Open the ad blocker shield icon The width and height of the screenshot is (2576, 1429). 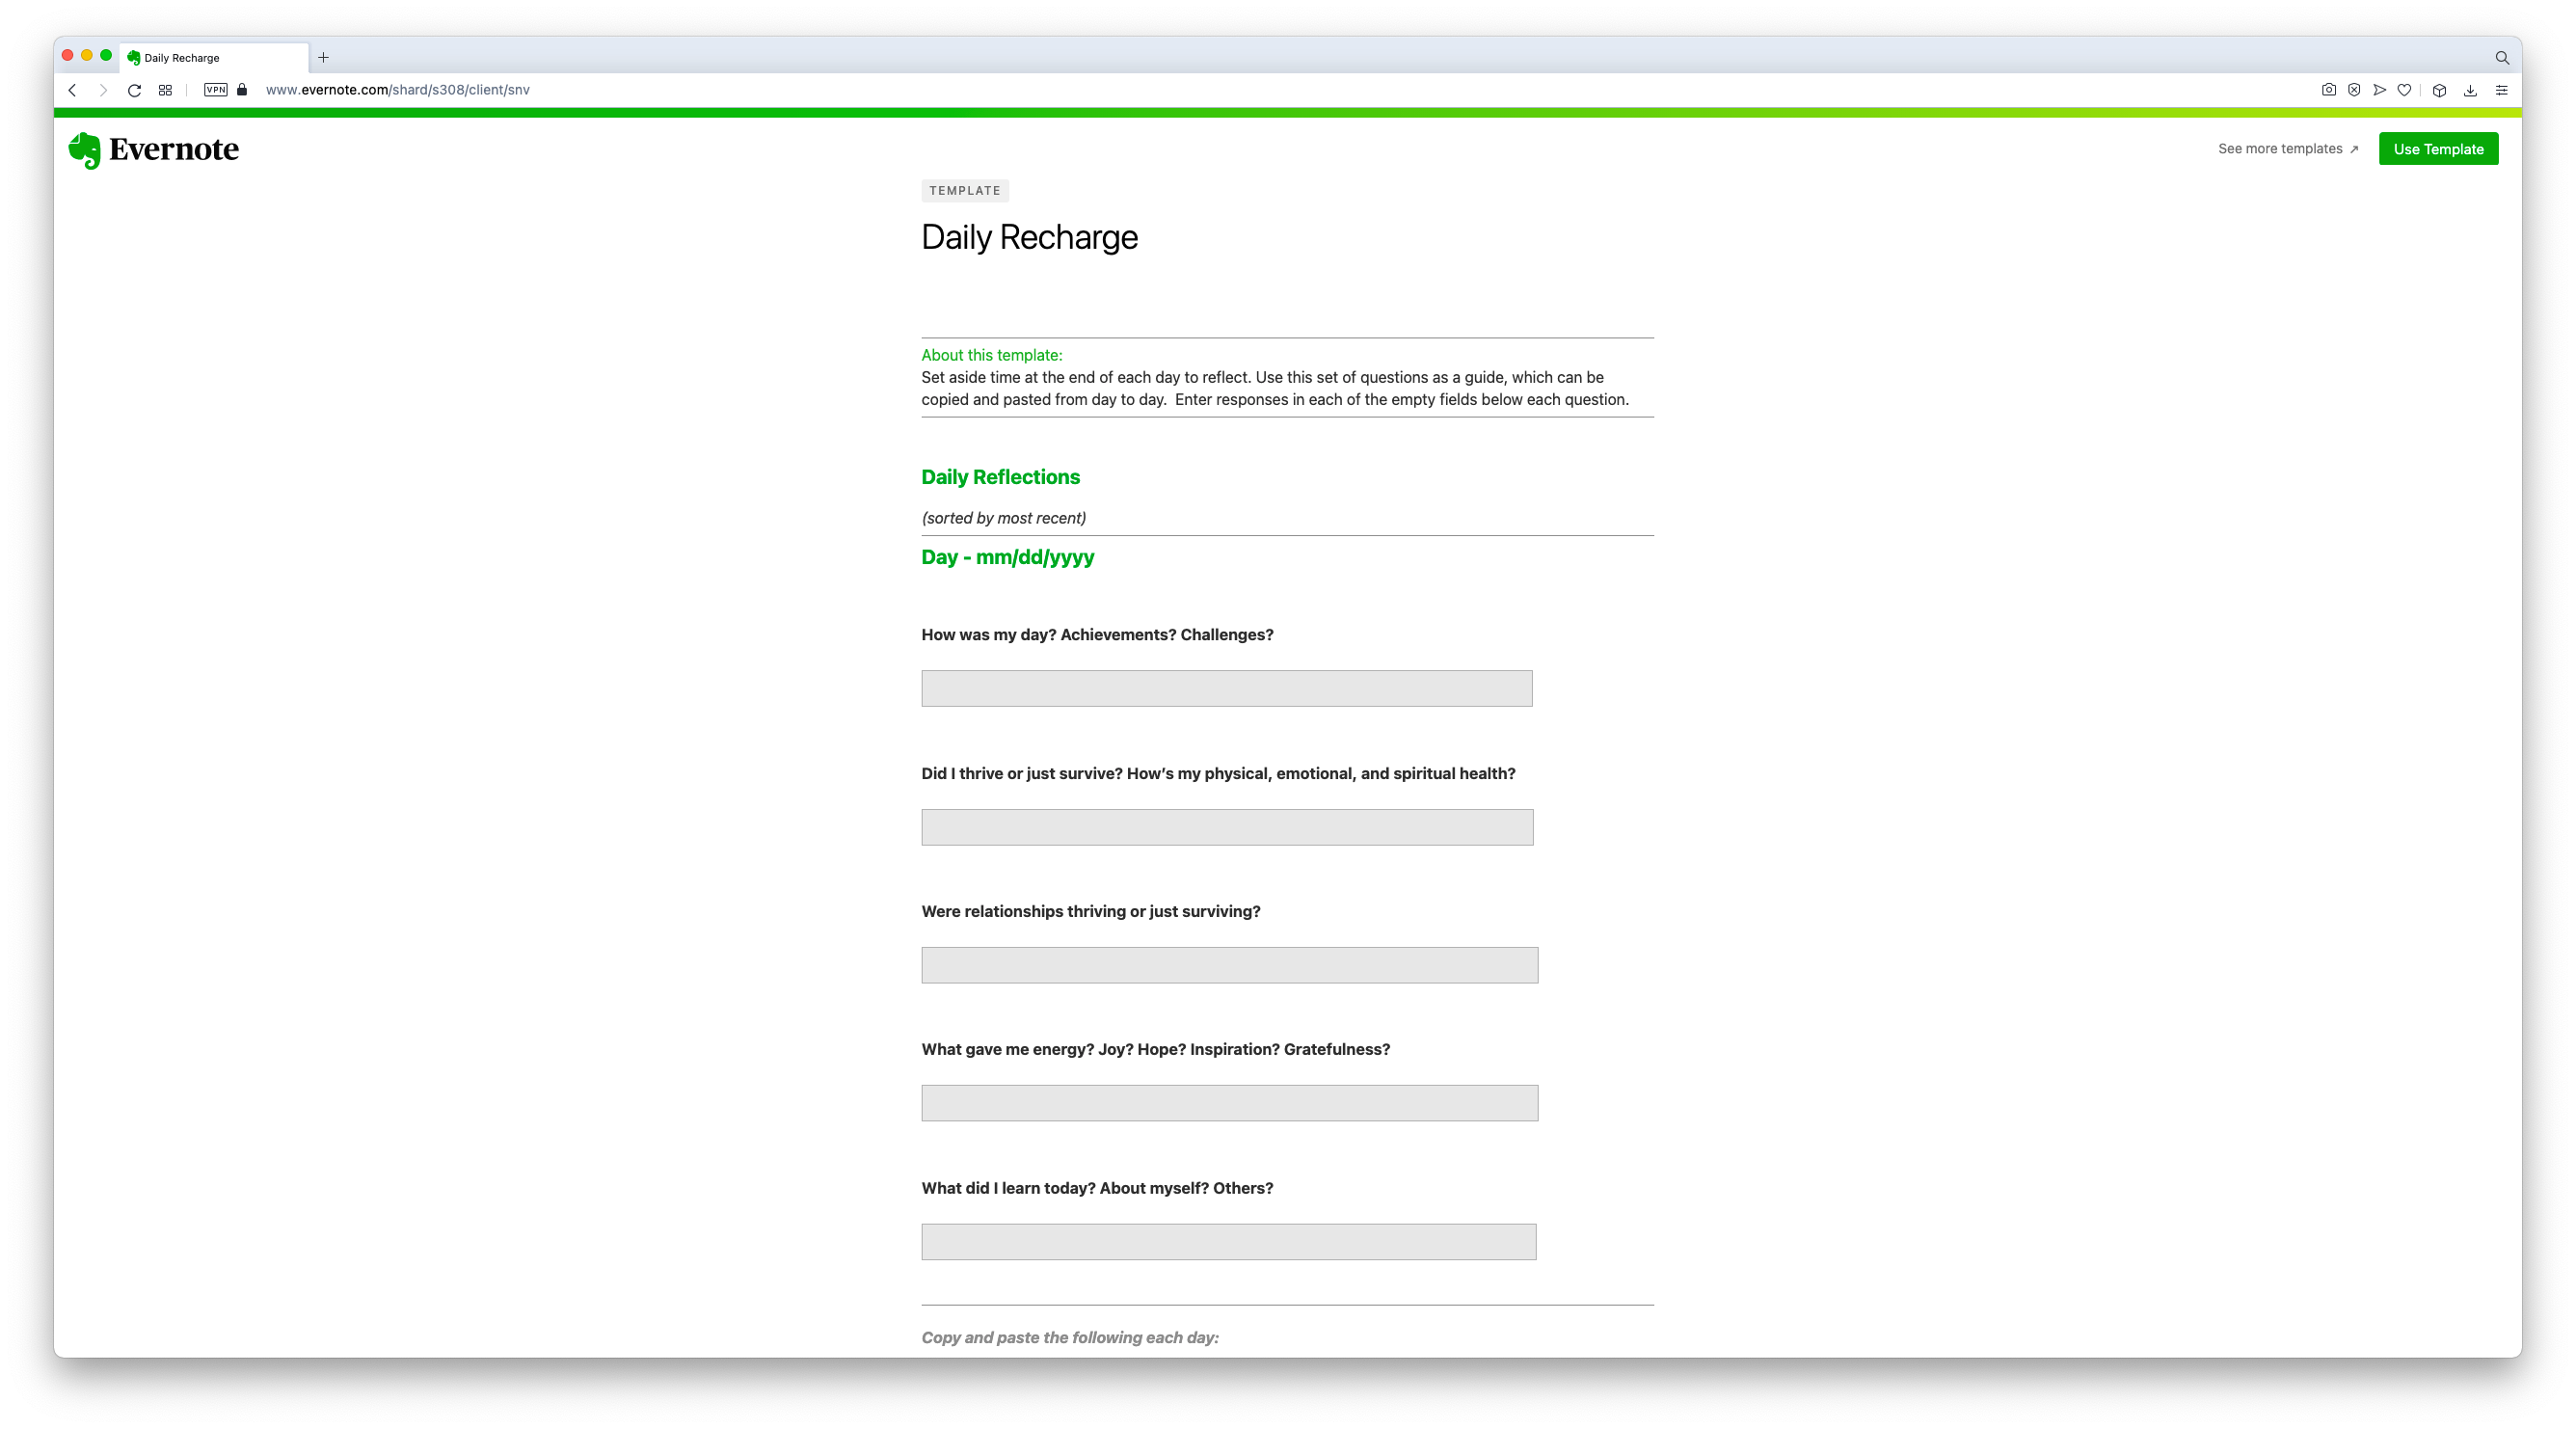click(x=2354, y=90)
